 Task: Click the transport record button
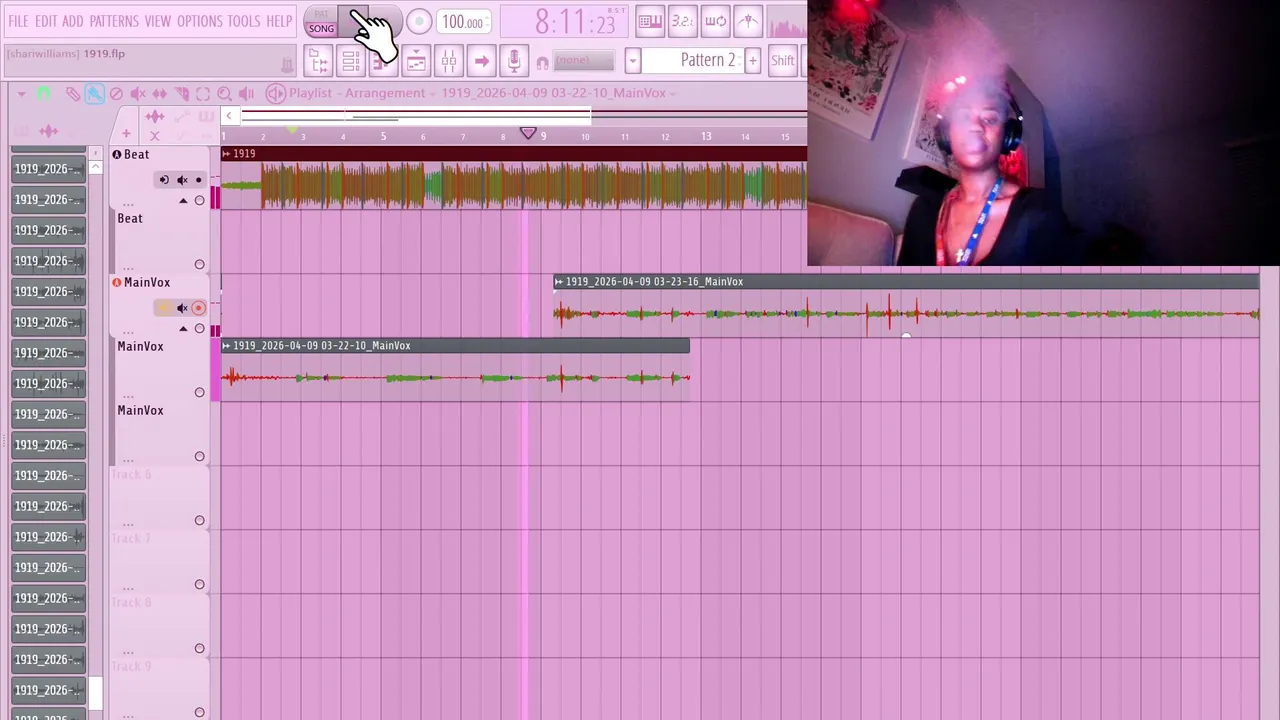[x=419, y=22]
